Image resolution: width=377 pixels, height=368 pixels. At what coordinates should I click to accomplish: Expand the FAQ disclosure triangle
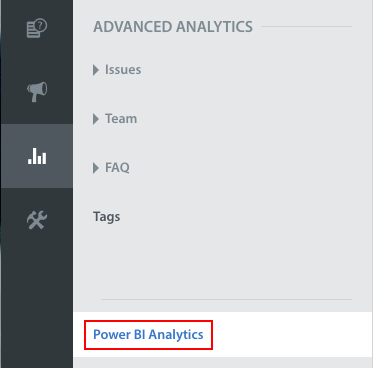[x=96, y=168]
